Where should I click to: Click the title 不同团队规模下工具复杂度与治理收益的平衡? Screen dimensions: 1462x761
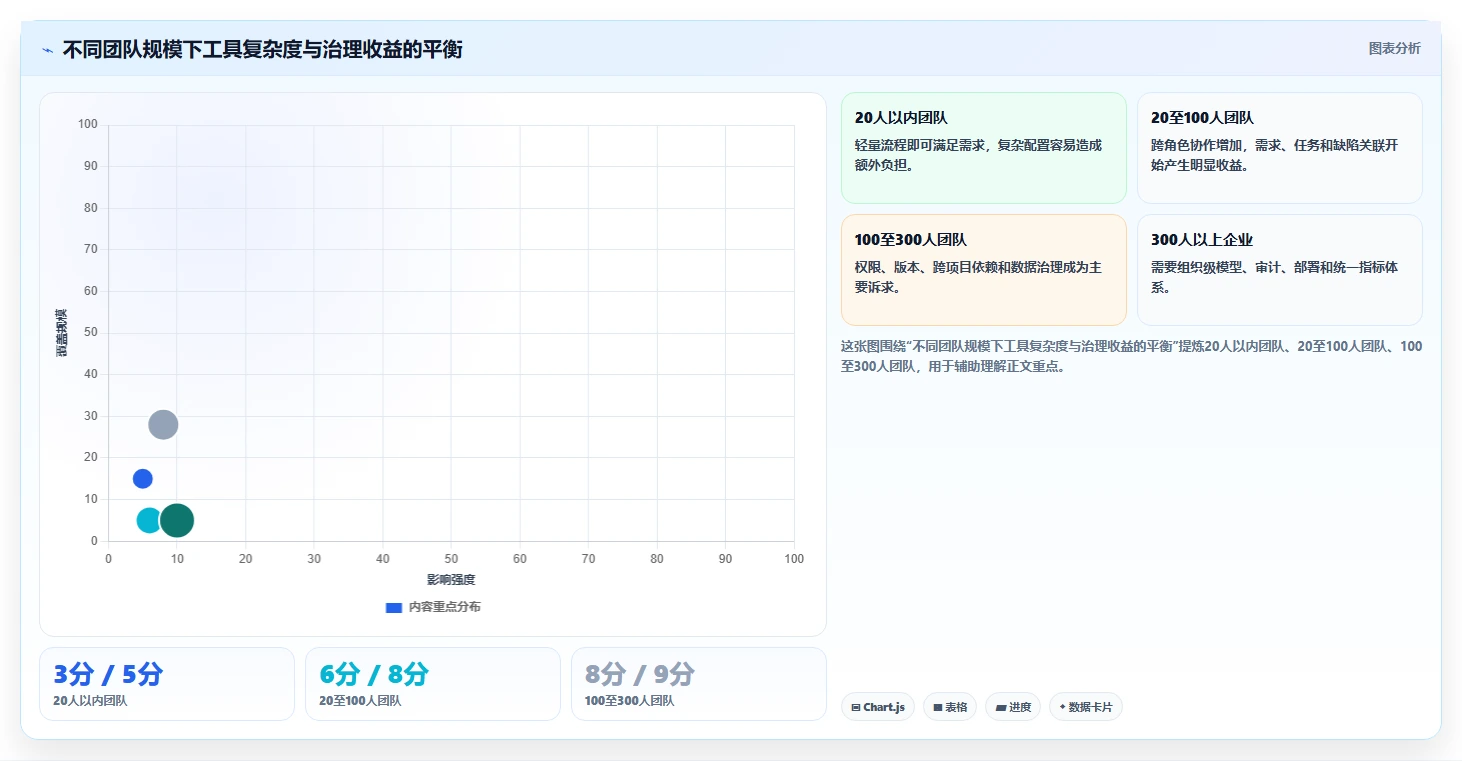[x=262, y=50]
